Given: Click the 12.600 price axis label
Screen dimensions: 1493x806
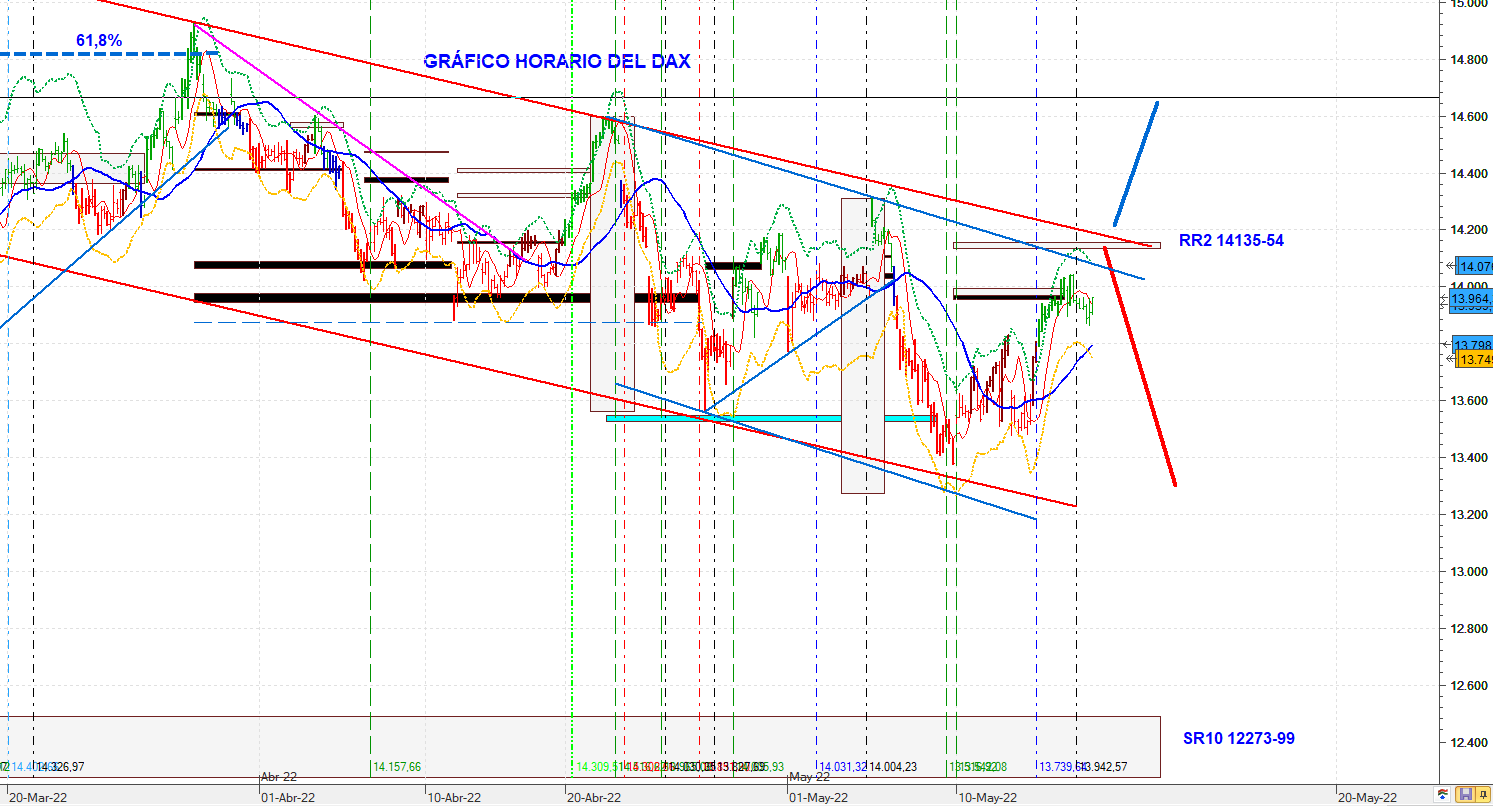Looking at the screenshot, I should (1471, 686).
